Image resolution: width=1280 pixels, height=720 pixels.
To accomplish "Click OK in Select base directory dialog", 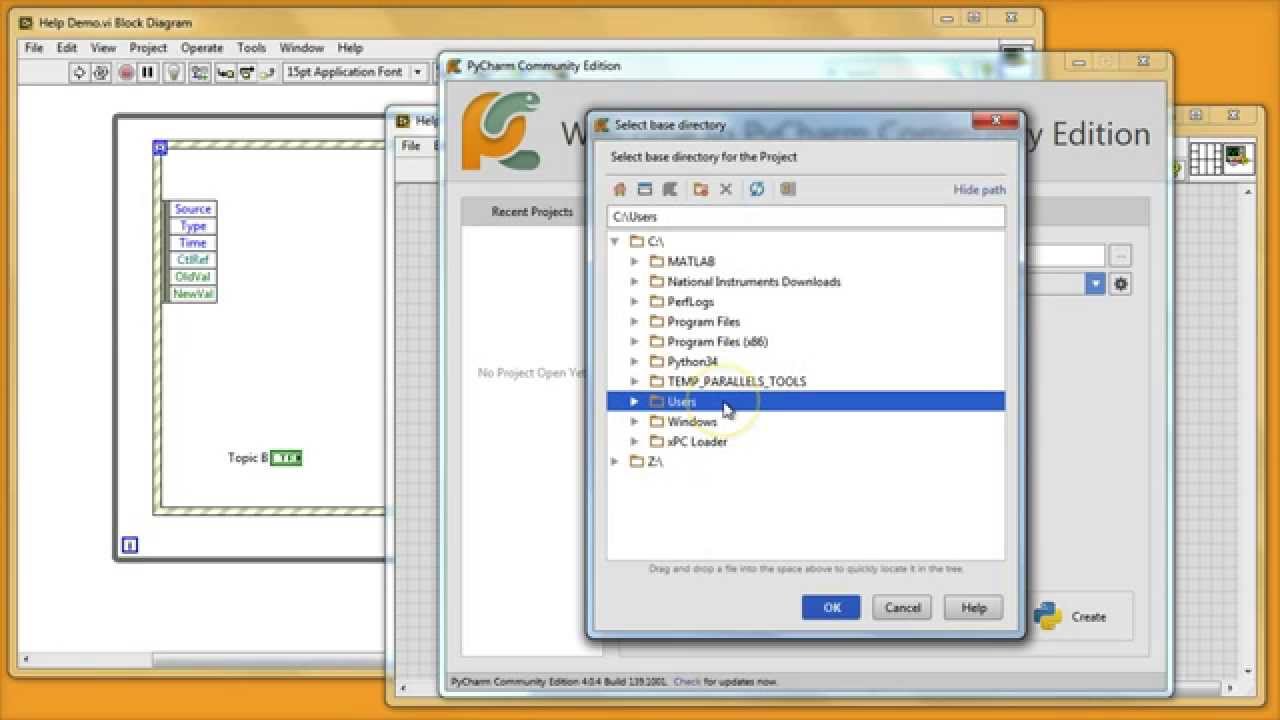I will click(831, 607).
